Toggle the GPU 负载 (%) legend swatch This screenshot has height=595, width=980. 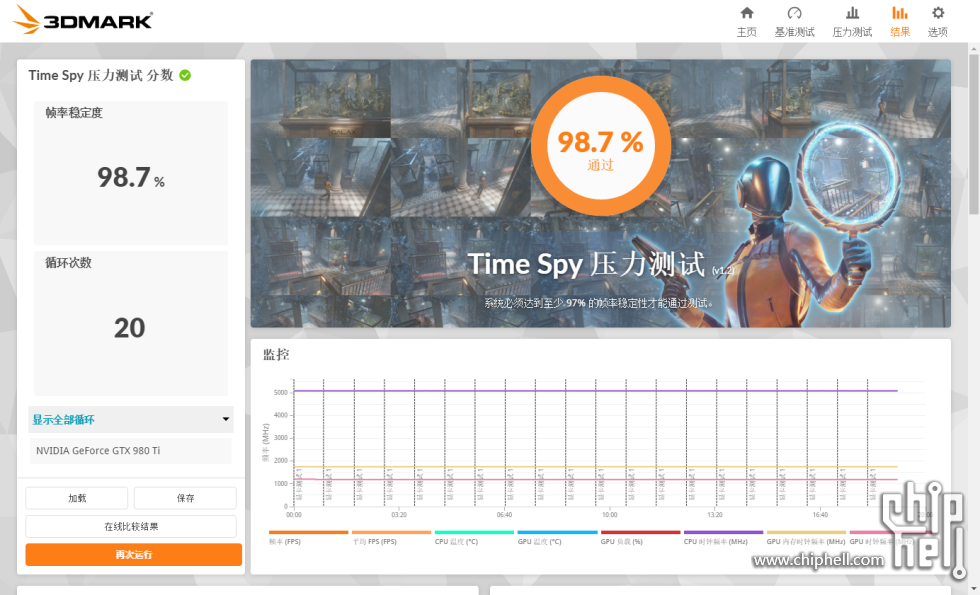640,532
